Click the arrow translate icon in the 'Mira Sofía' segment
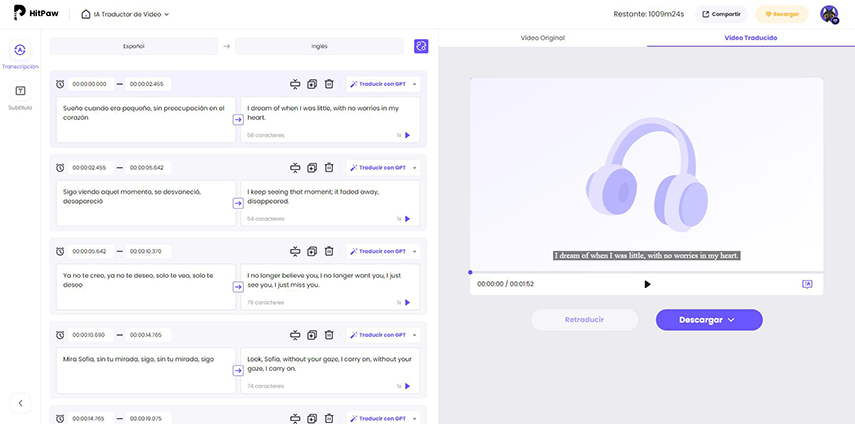Image resolution: width=855 pixels, height=424 pixels. 238,371
